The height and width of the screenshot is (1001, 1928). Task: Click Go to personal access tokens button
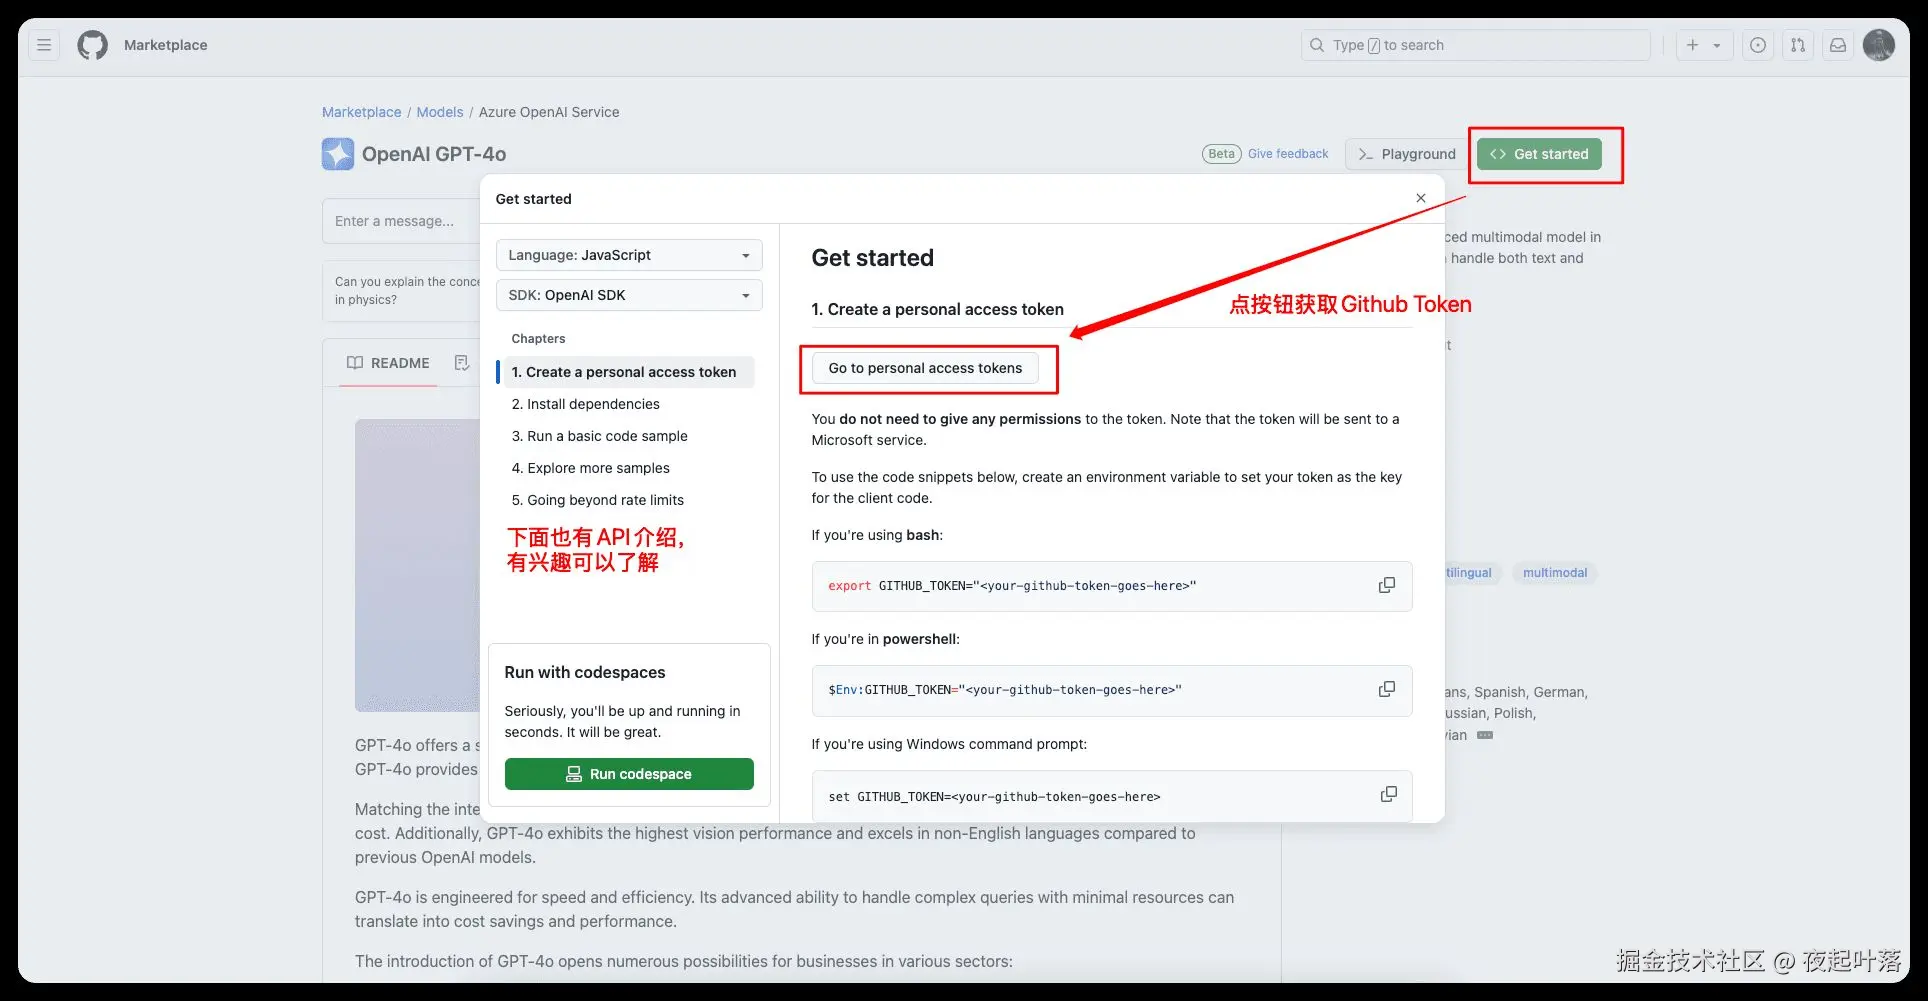point(925,368)
